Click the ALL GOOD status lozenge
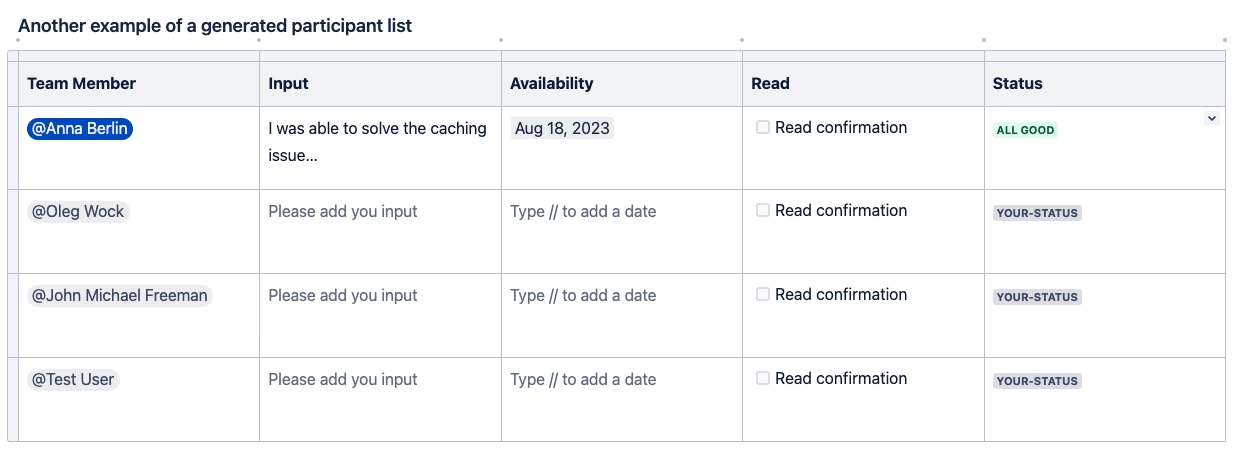This screenshot has width=1246, height=457. click(x=1025, y=130)
